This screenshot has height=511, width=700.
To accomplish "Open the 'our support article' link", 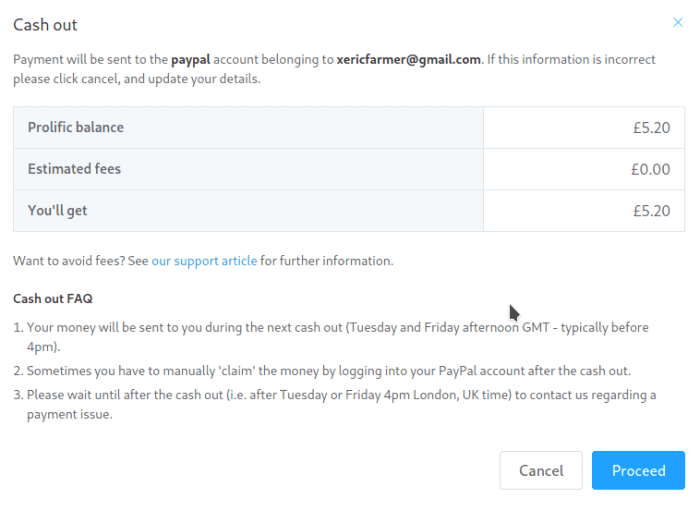I will tap(204, 261).
